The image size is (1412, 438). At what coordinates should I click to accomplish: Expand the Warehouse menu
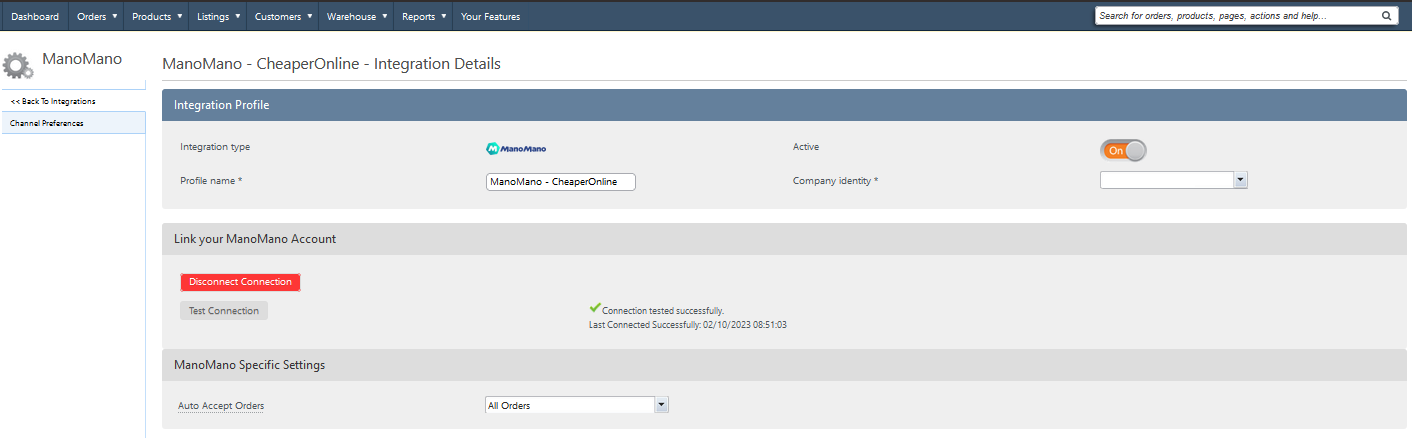[x=356, y=16]
